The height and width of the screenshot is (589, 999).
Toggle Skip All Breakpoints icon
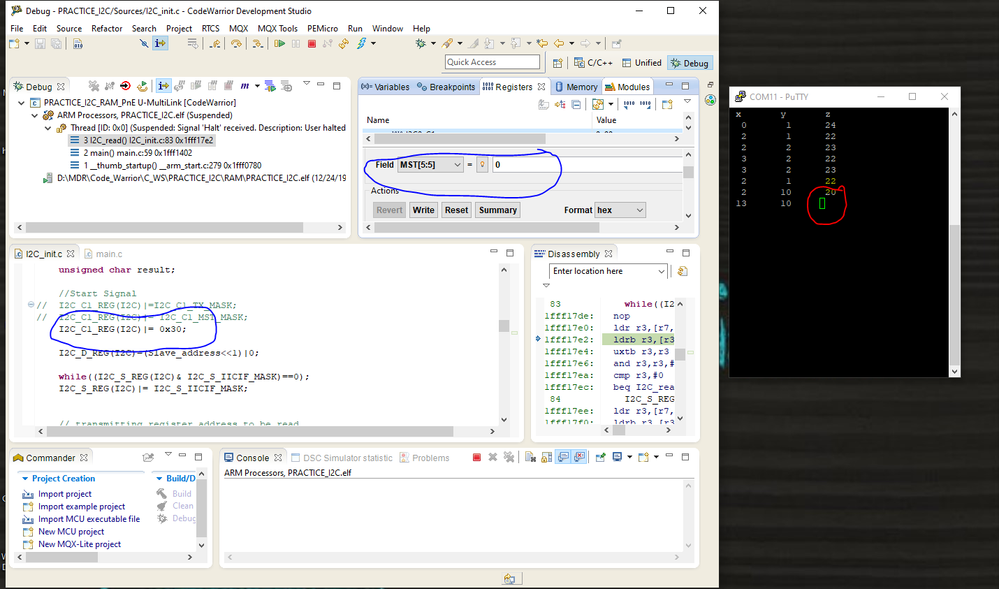click(144, 43)
